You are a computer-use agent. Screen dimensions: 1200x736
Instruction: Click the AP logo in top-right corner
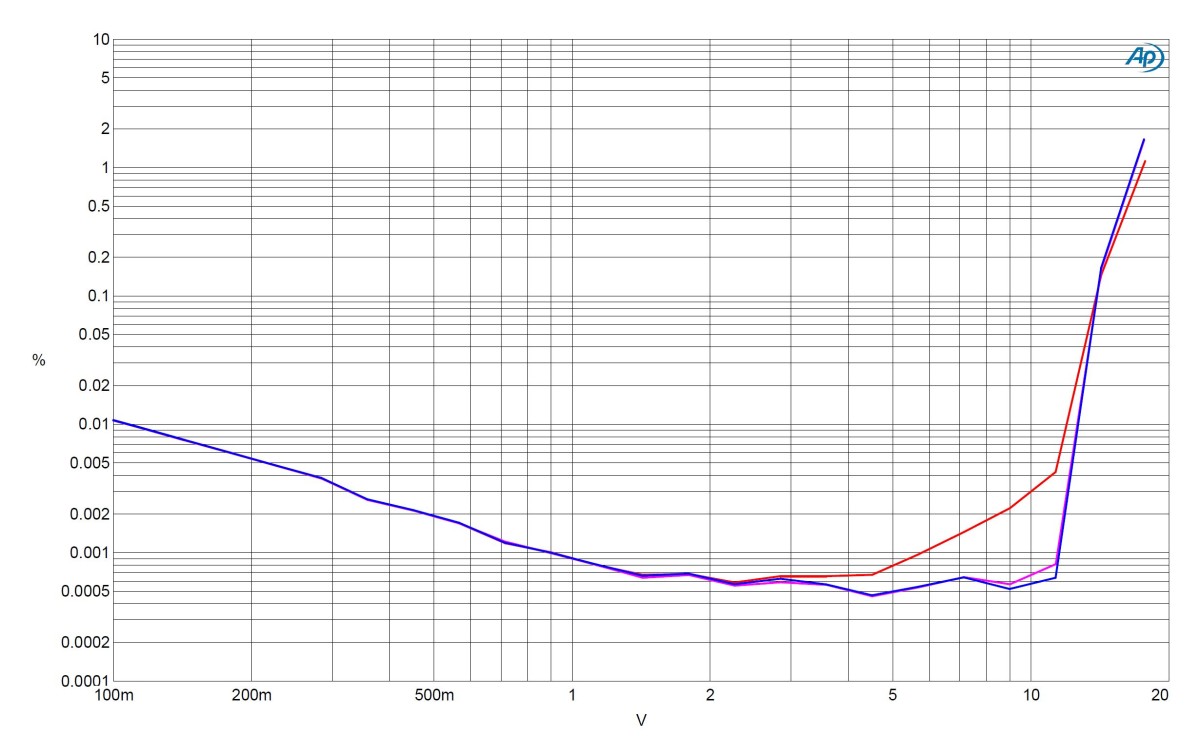pyautogui.click(x=1144, y=59)
